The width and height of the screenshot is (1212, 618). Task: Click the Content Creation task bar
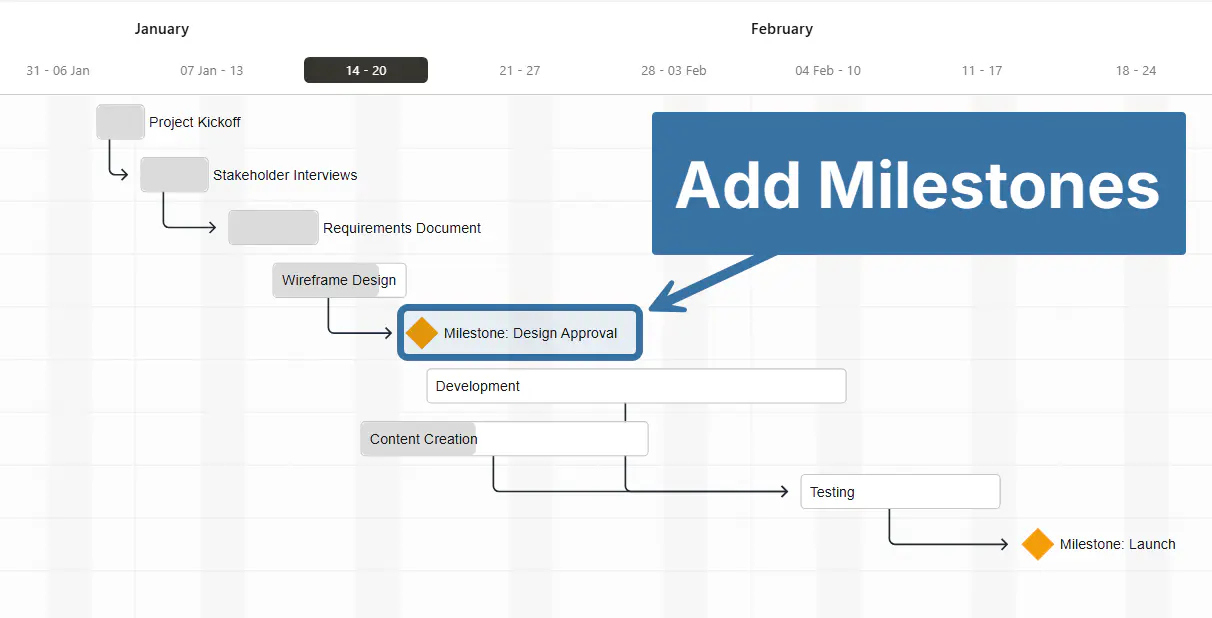pos(504,439)
